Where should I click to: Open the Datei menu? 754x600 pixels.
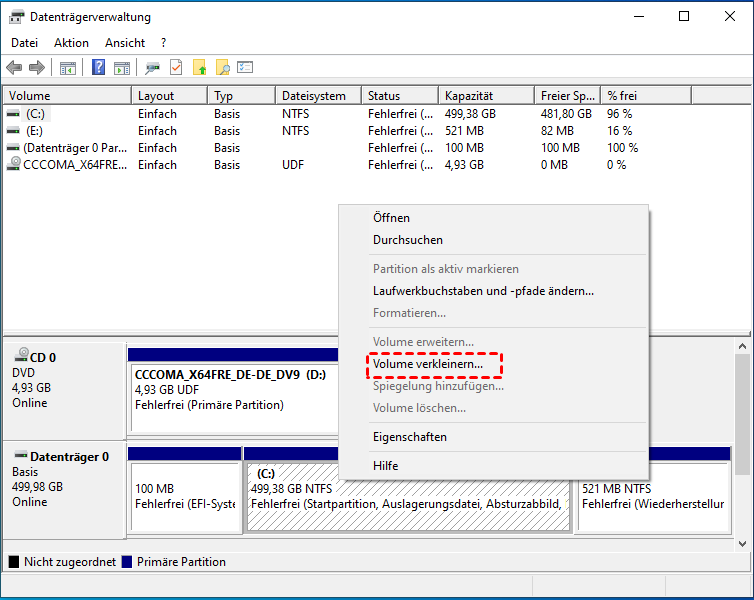coord(25,43)
